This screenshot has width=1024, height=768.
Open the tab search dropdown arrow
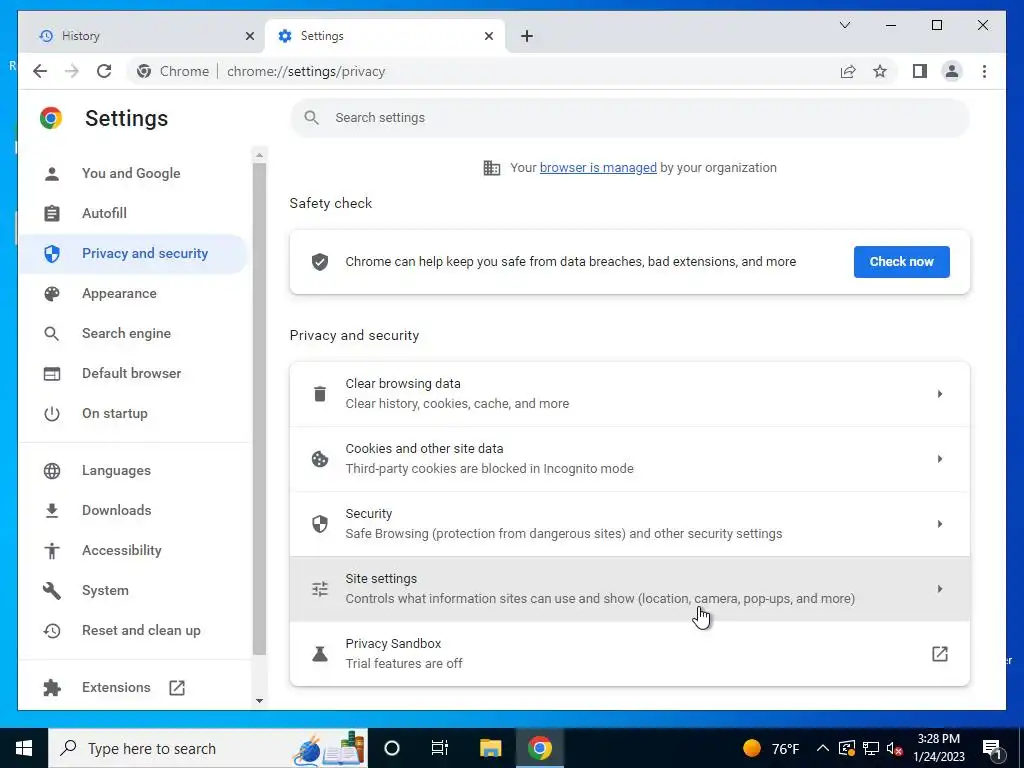(844, 25)
